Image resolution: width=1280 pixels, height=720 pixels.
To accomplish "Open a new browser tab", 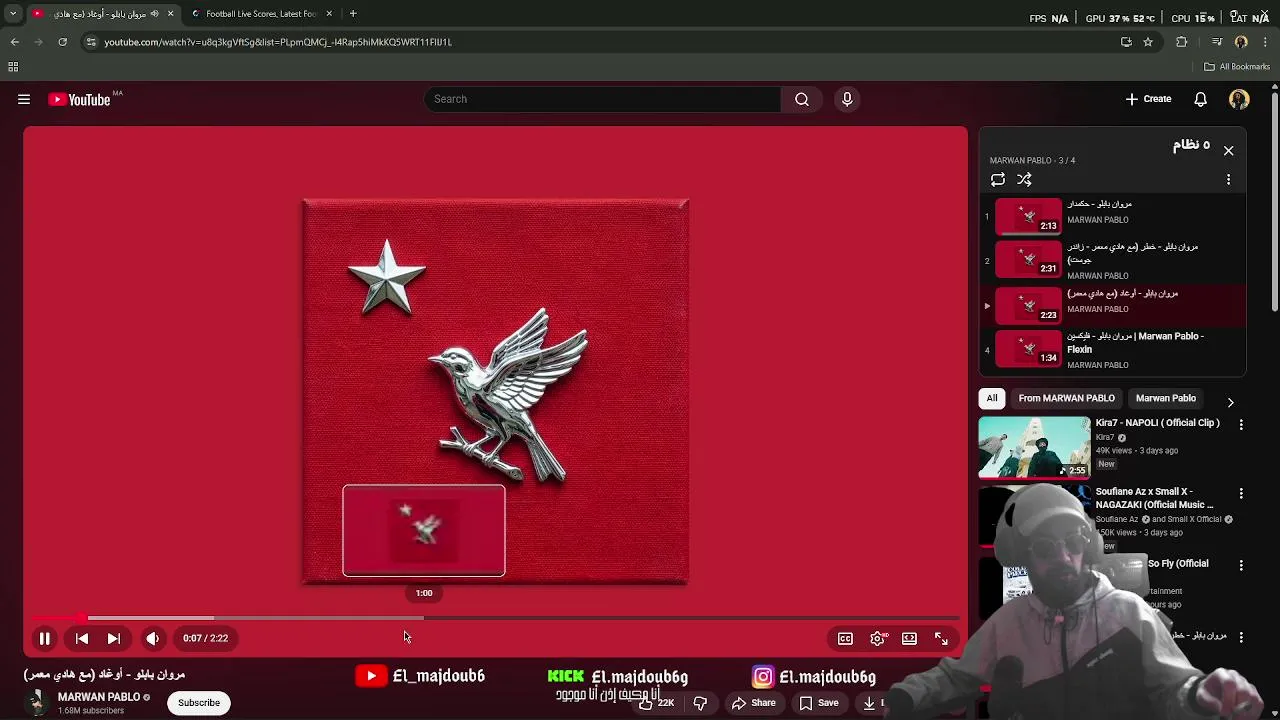I will (x=353, y=14).
